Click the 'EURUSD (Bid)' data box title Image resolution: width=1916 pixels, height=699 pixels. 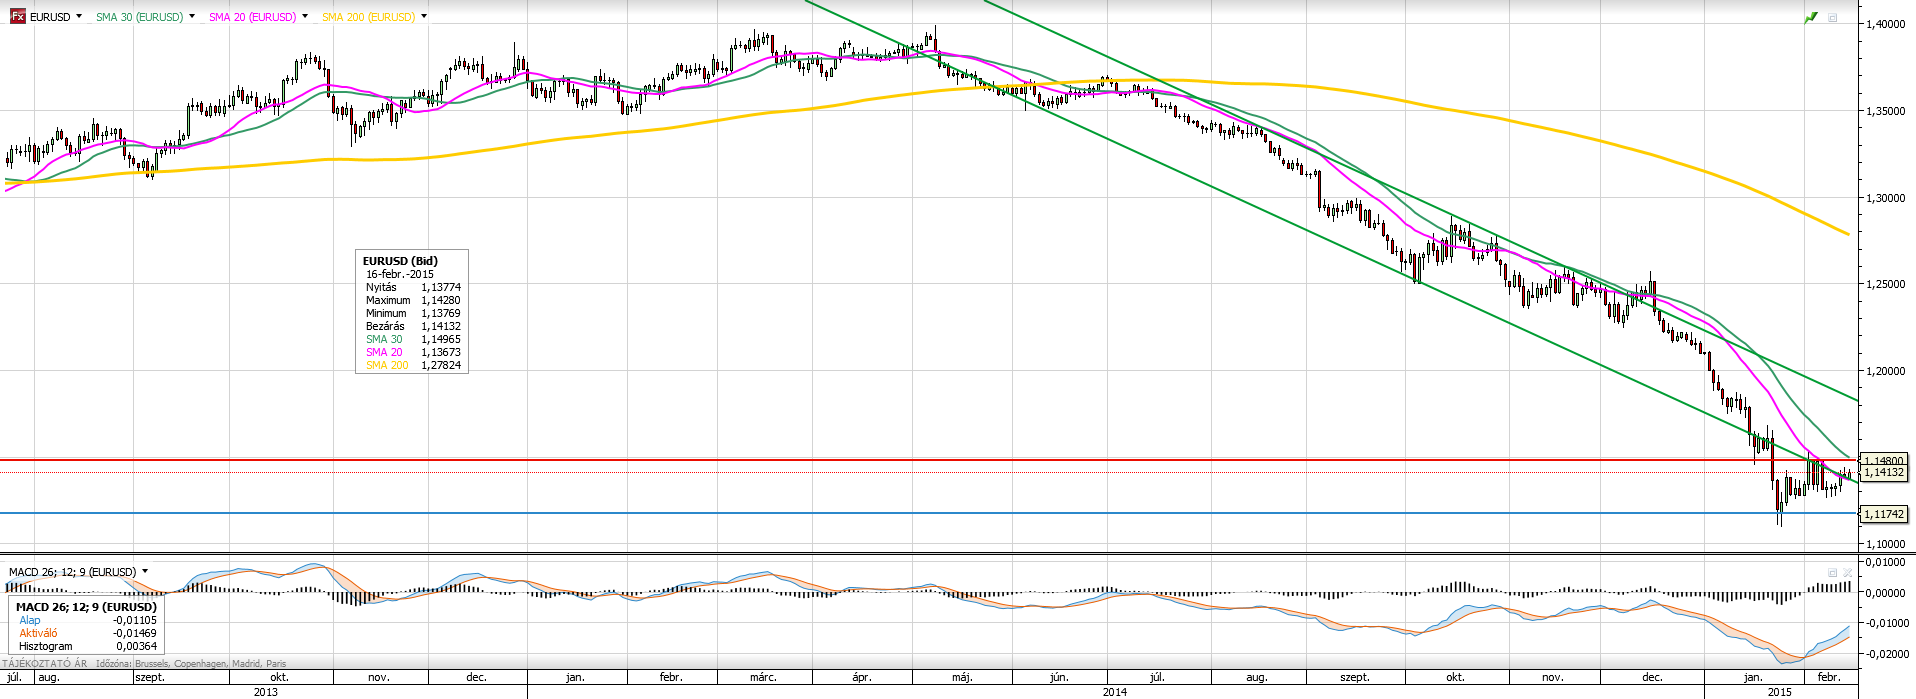point(400,261)
